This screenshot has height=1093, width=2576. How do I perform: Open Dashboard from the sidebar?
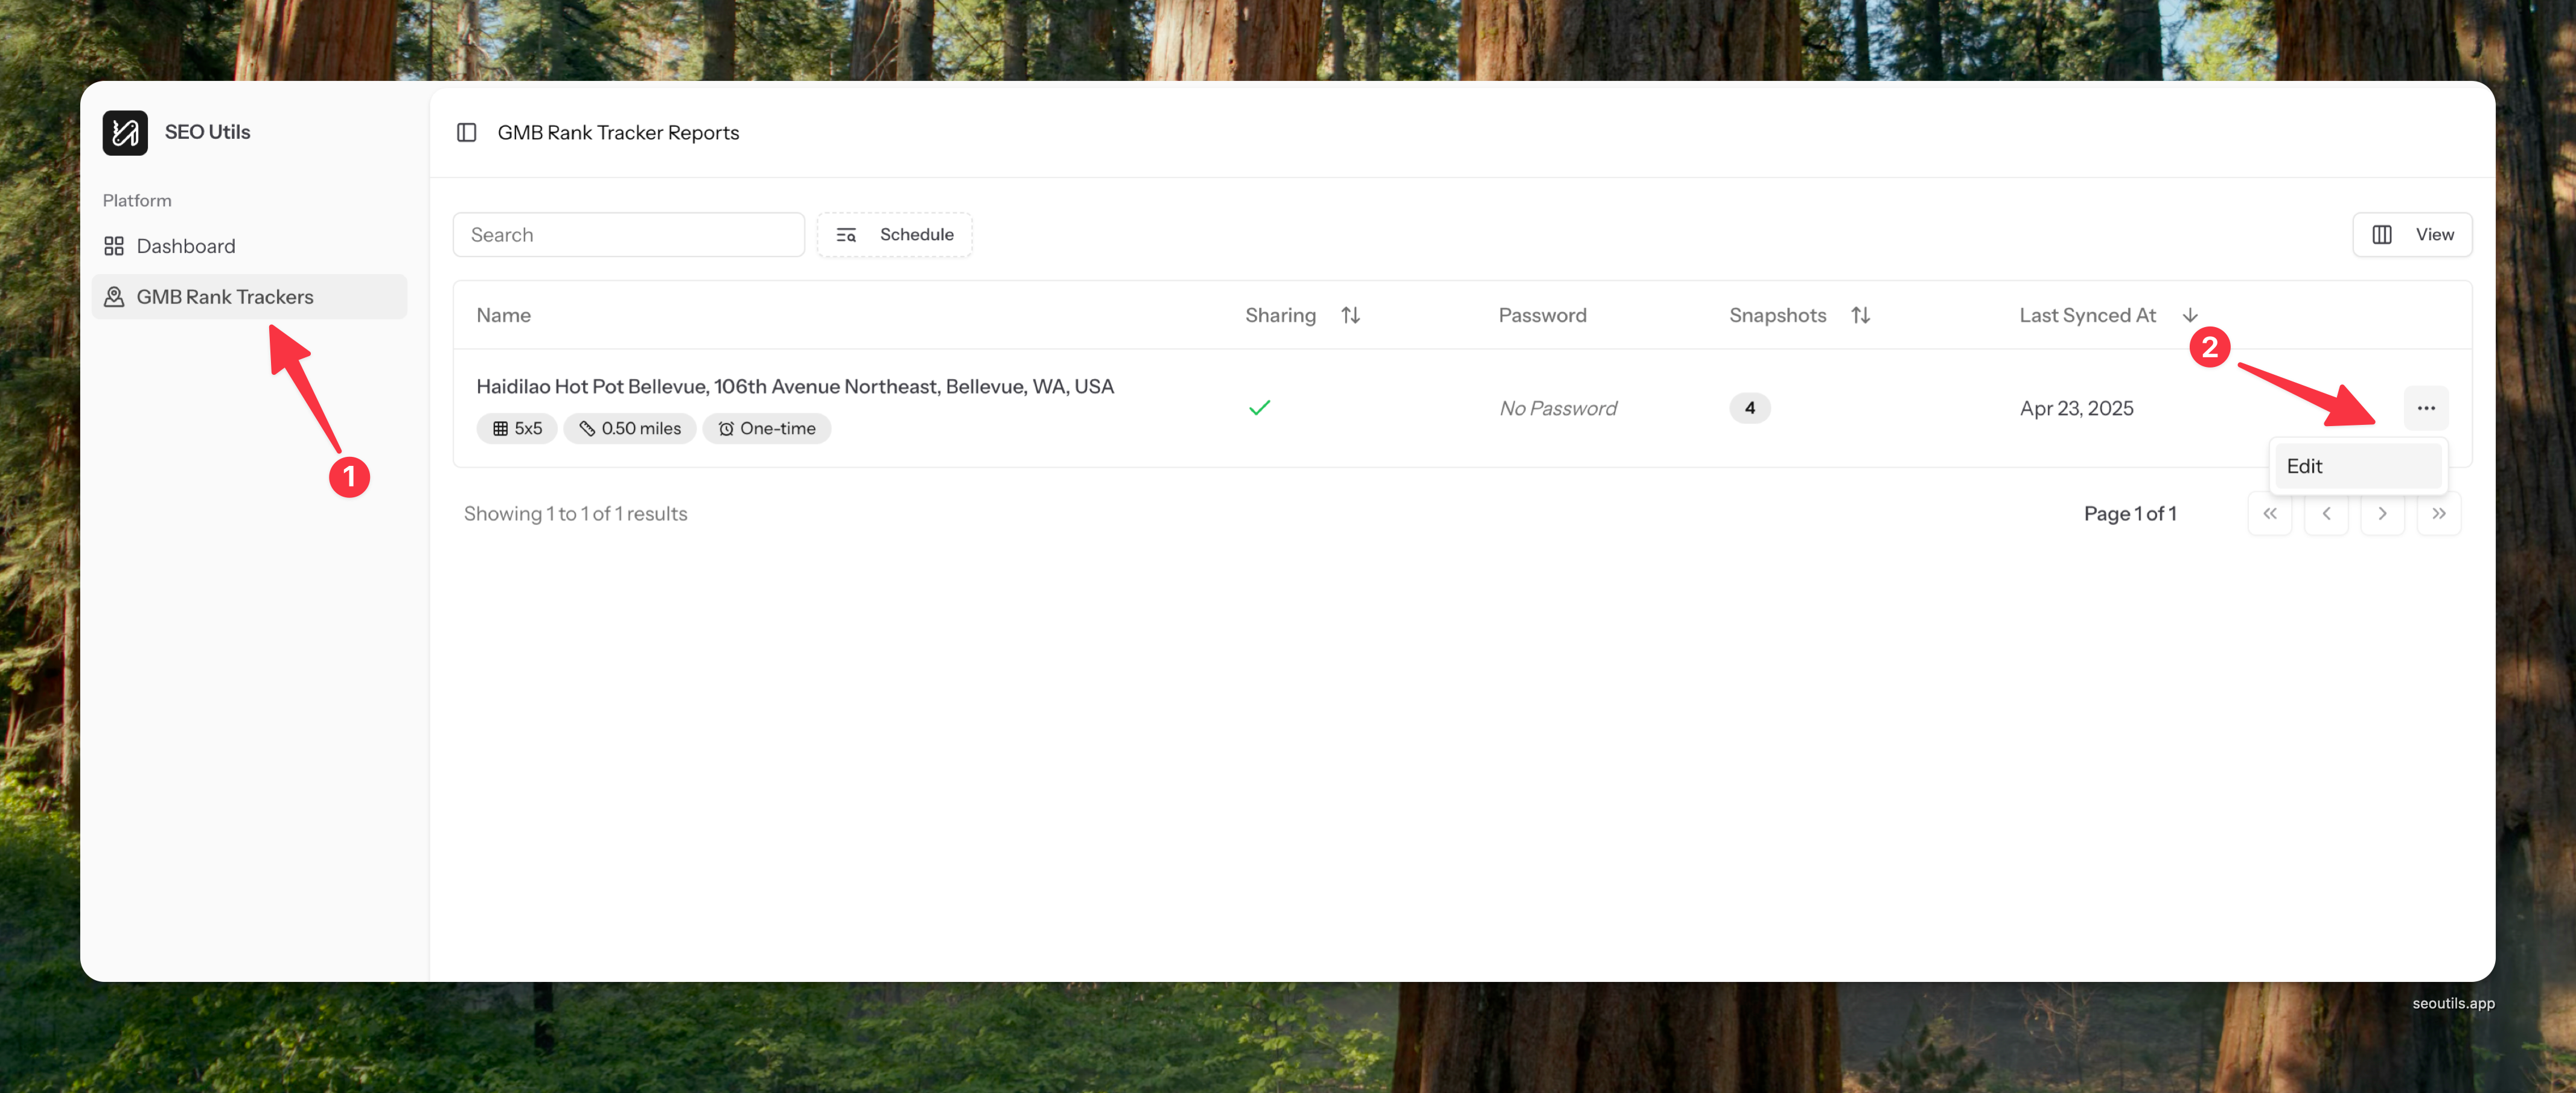click(x=185, y=246)
